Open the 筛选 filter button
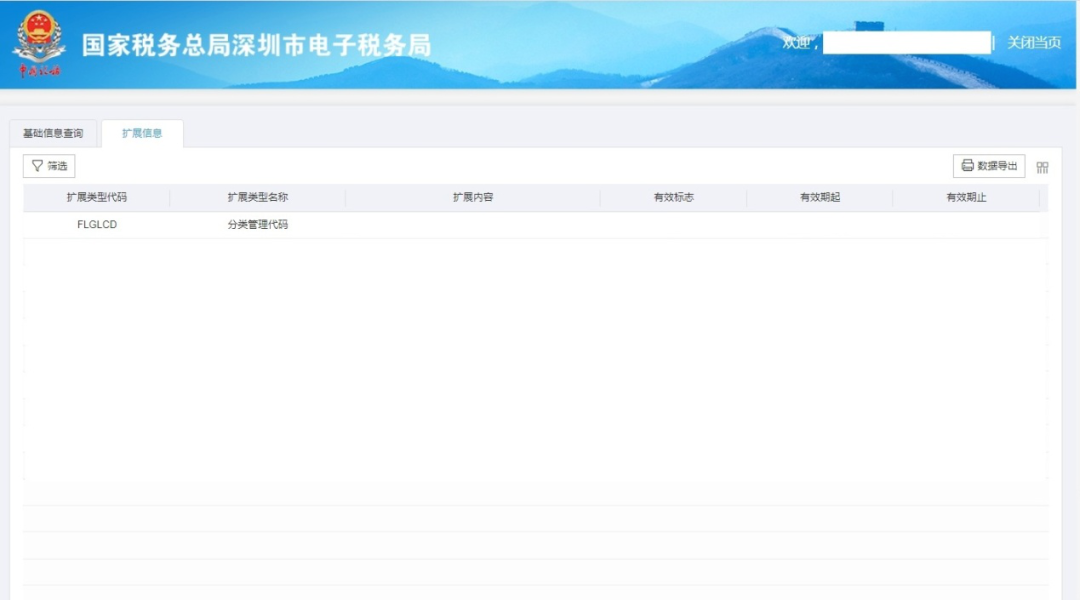 [x=49, y=166]
